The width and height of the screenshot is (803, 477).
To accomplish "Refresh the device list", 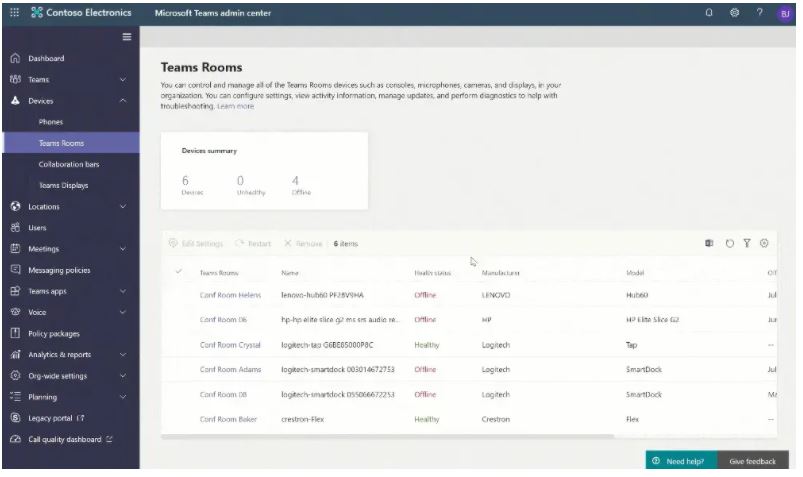I will pos(730,243).
